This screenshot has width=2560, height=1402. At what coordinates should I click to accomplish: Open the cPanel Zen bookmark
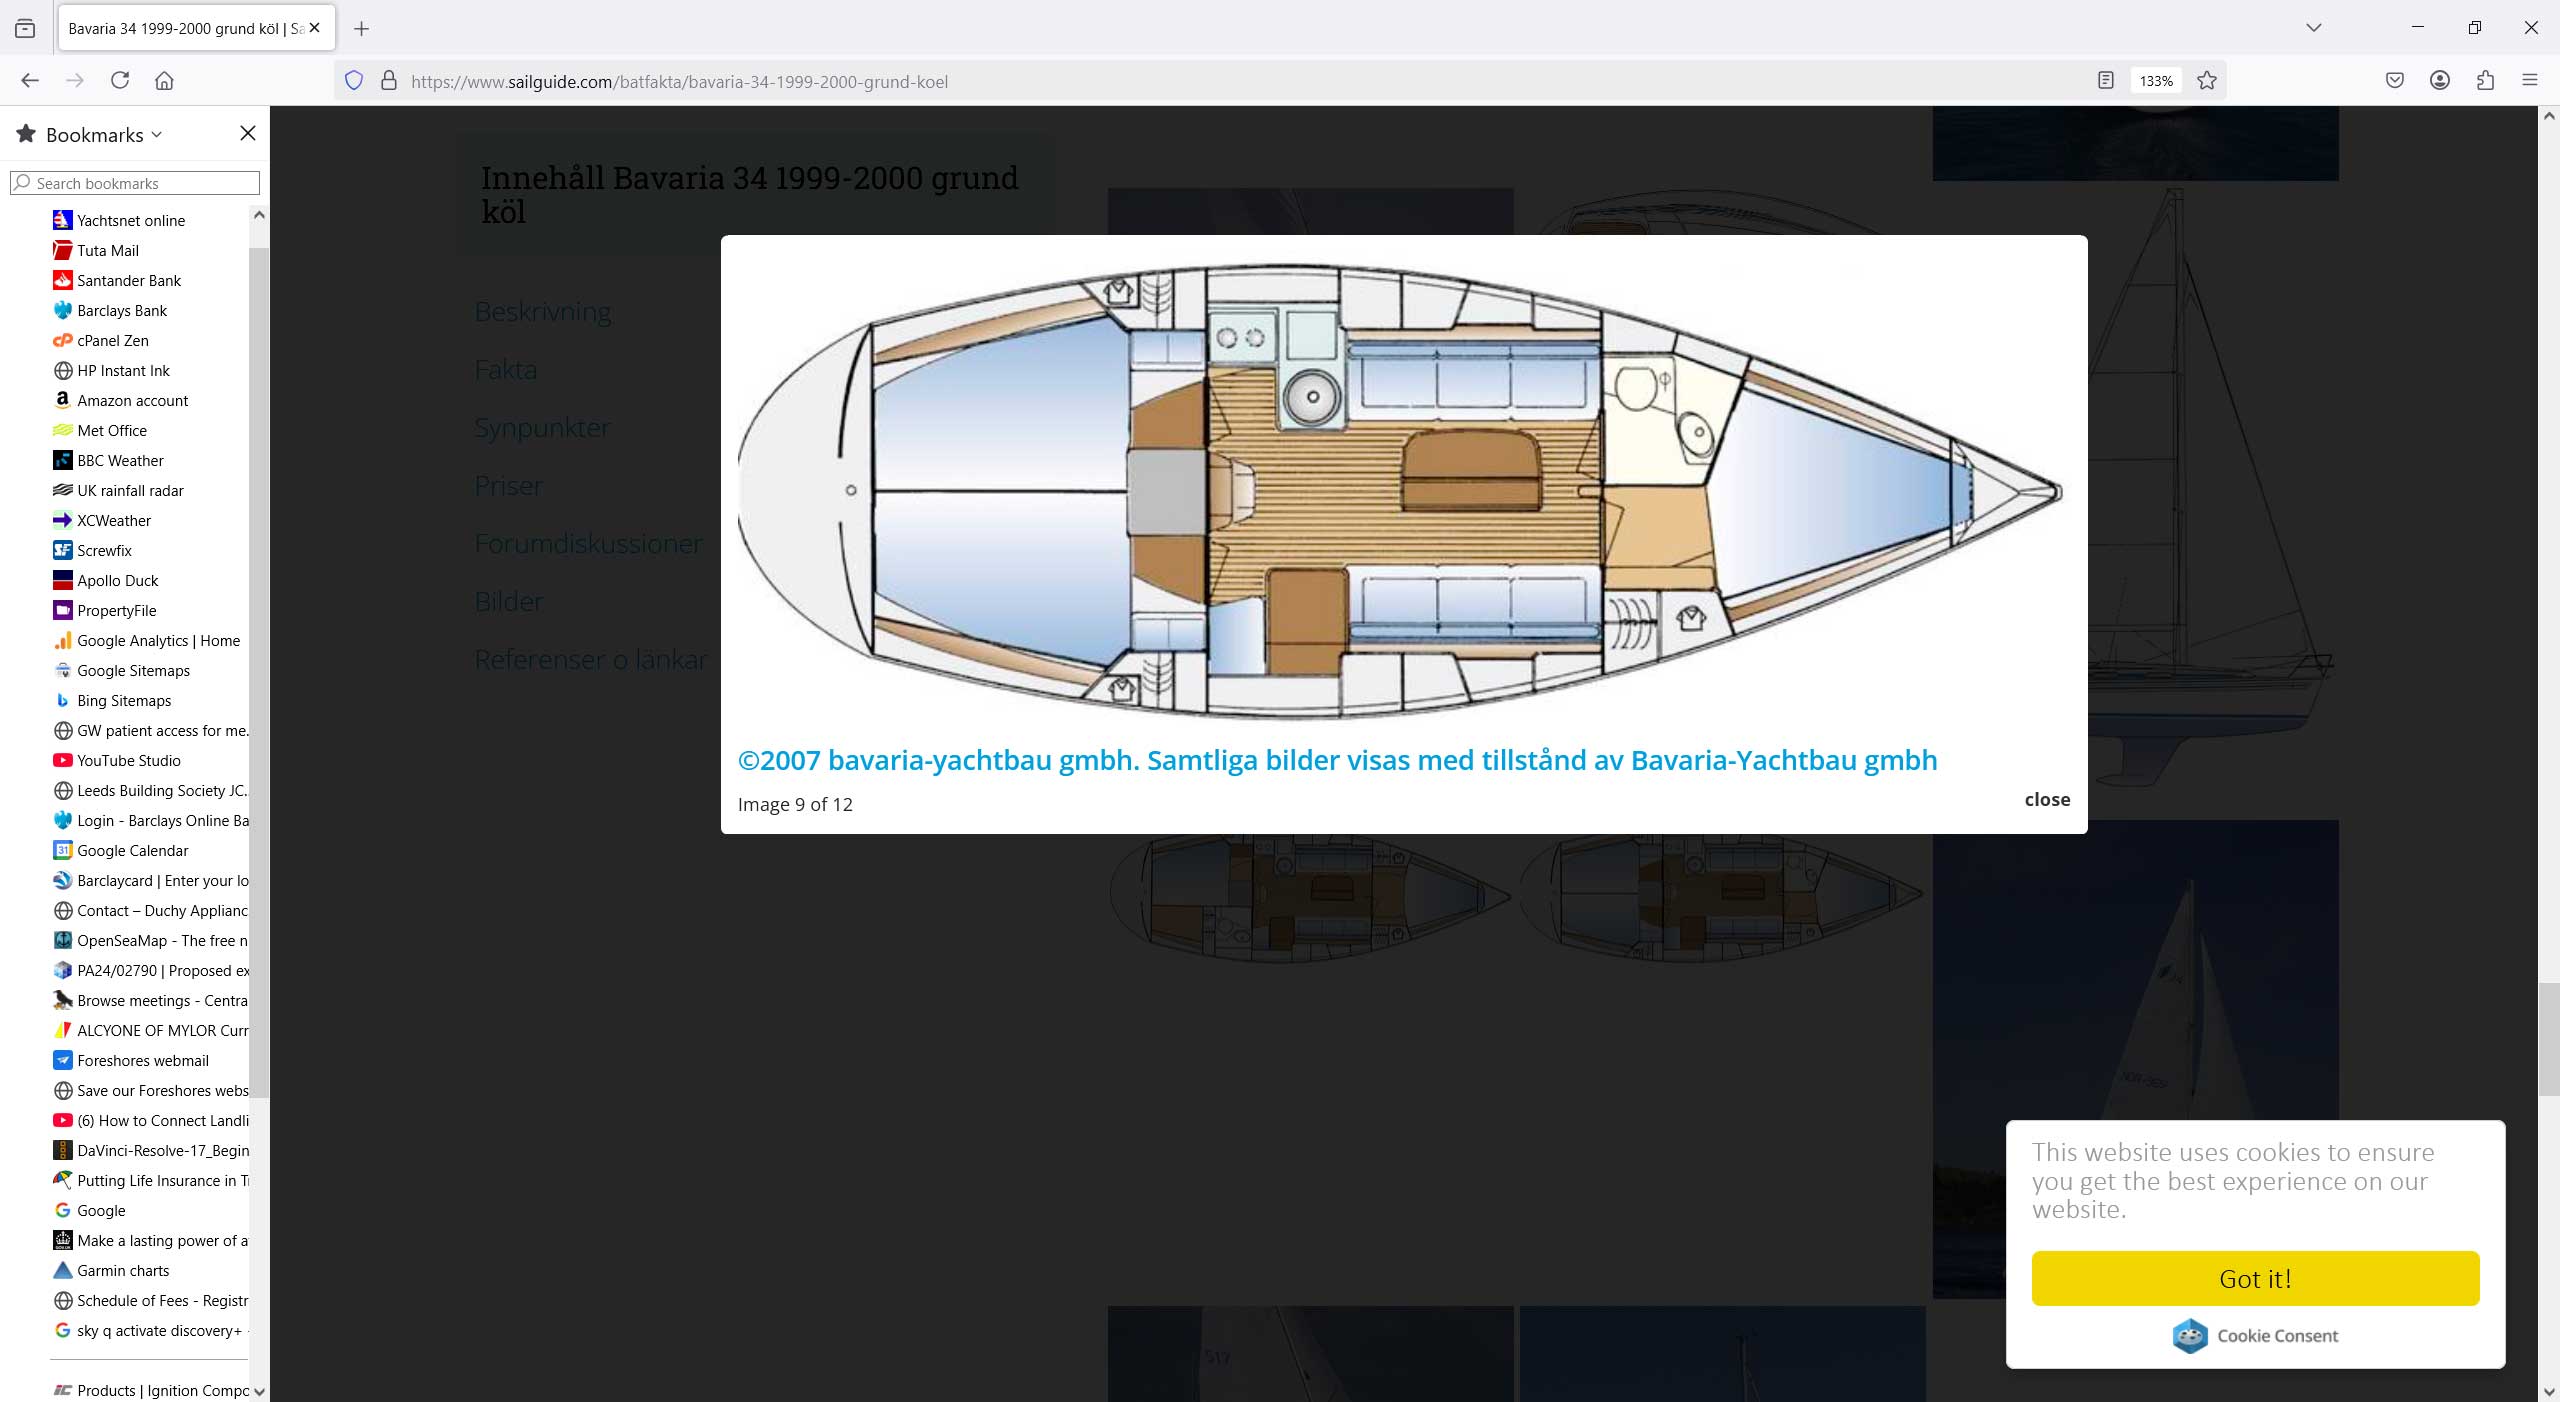click(x=101, y=340)
